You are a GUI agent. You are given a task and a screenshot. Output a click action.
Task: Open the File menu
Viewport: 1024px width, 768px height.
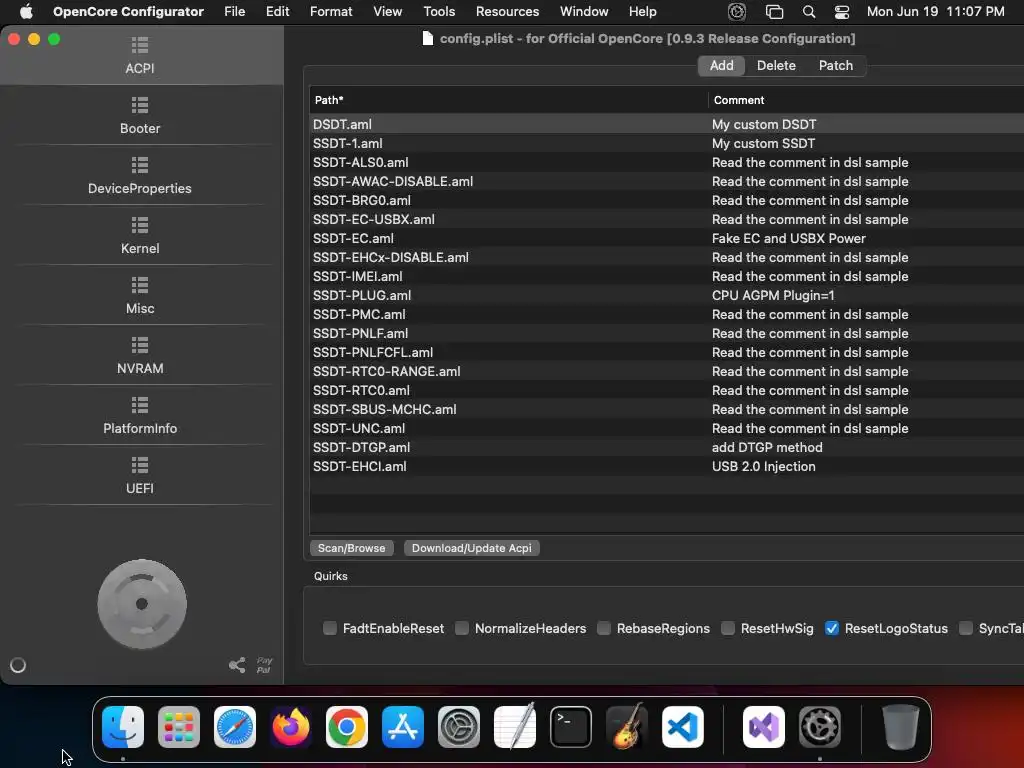click(234, 12)
